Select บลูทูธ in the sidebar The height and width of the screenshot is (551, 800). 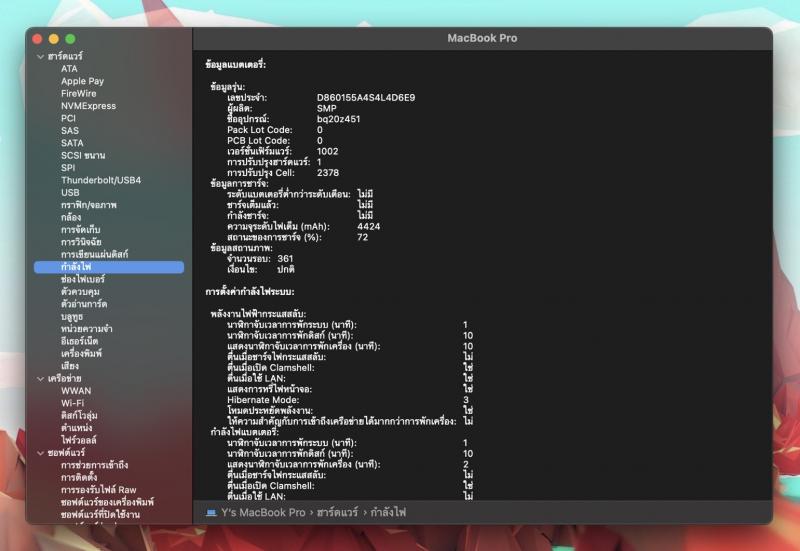click(72, 316)
